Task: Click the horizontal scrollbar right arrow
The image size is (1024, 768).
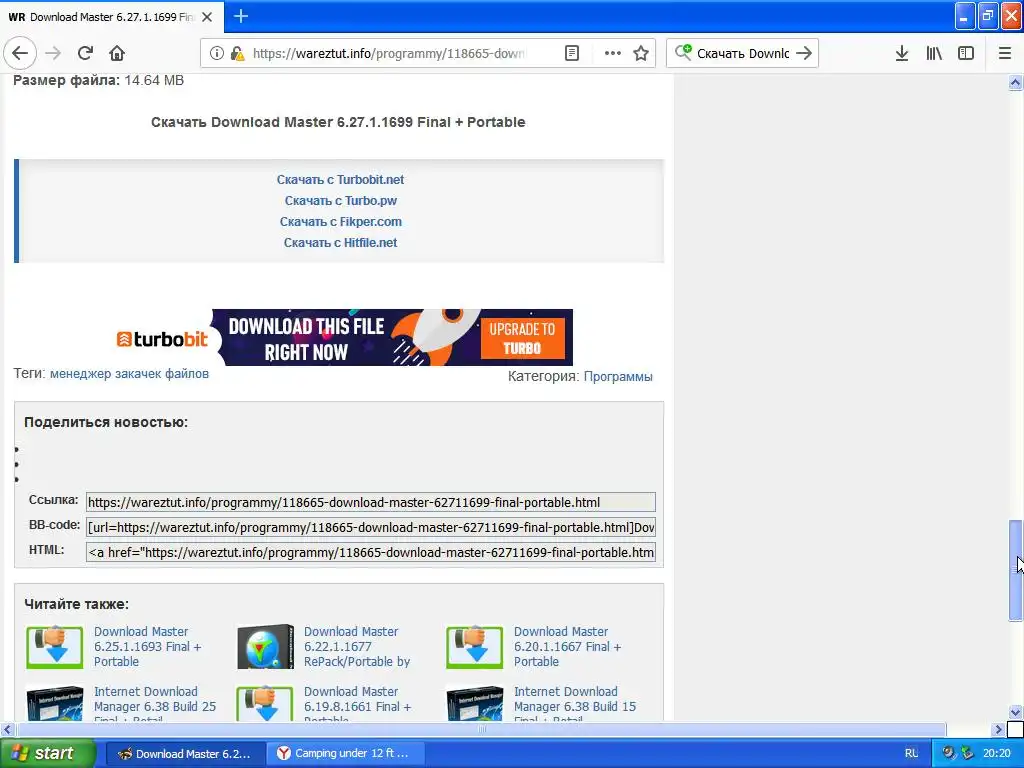Action: point(999,729)
